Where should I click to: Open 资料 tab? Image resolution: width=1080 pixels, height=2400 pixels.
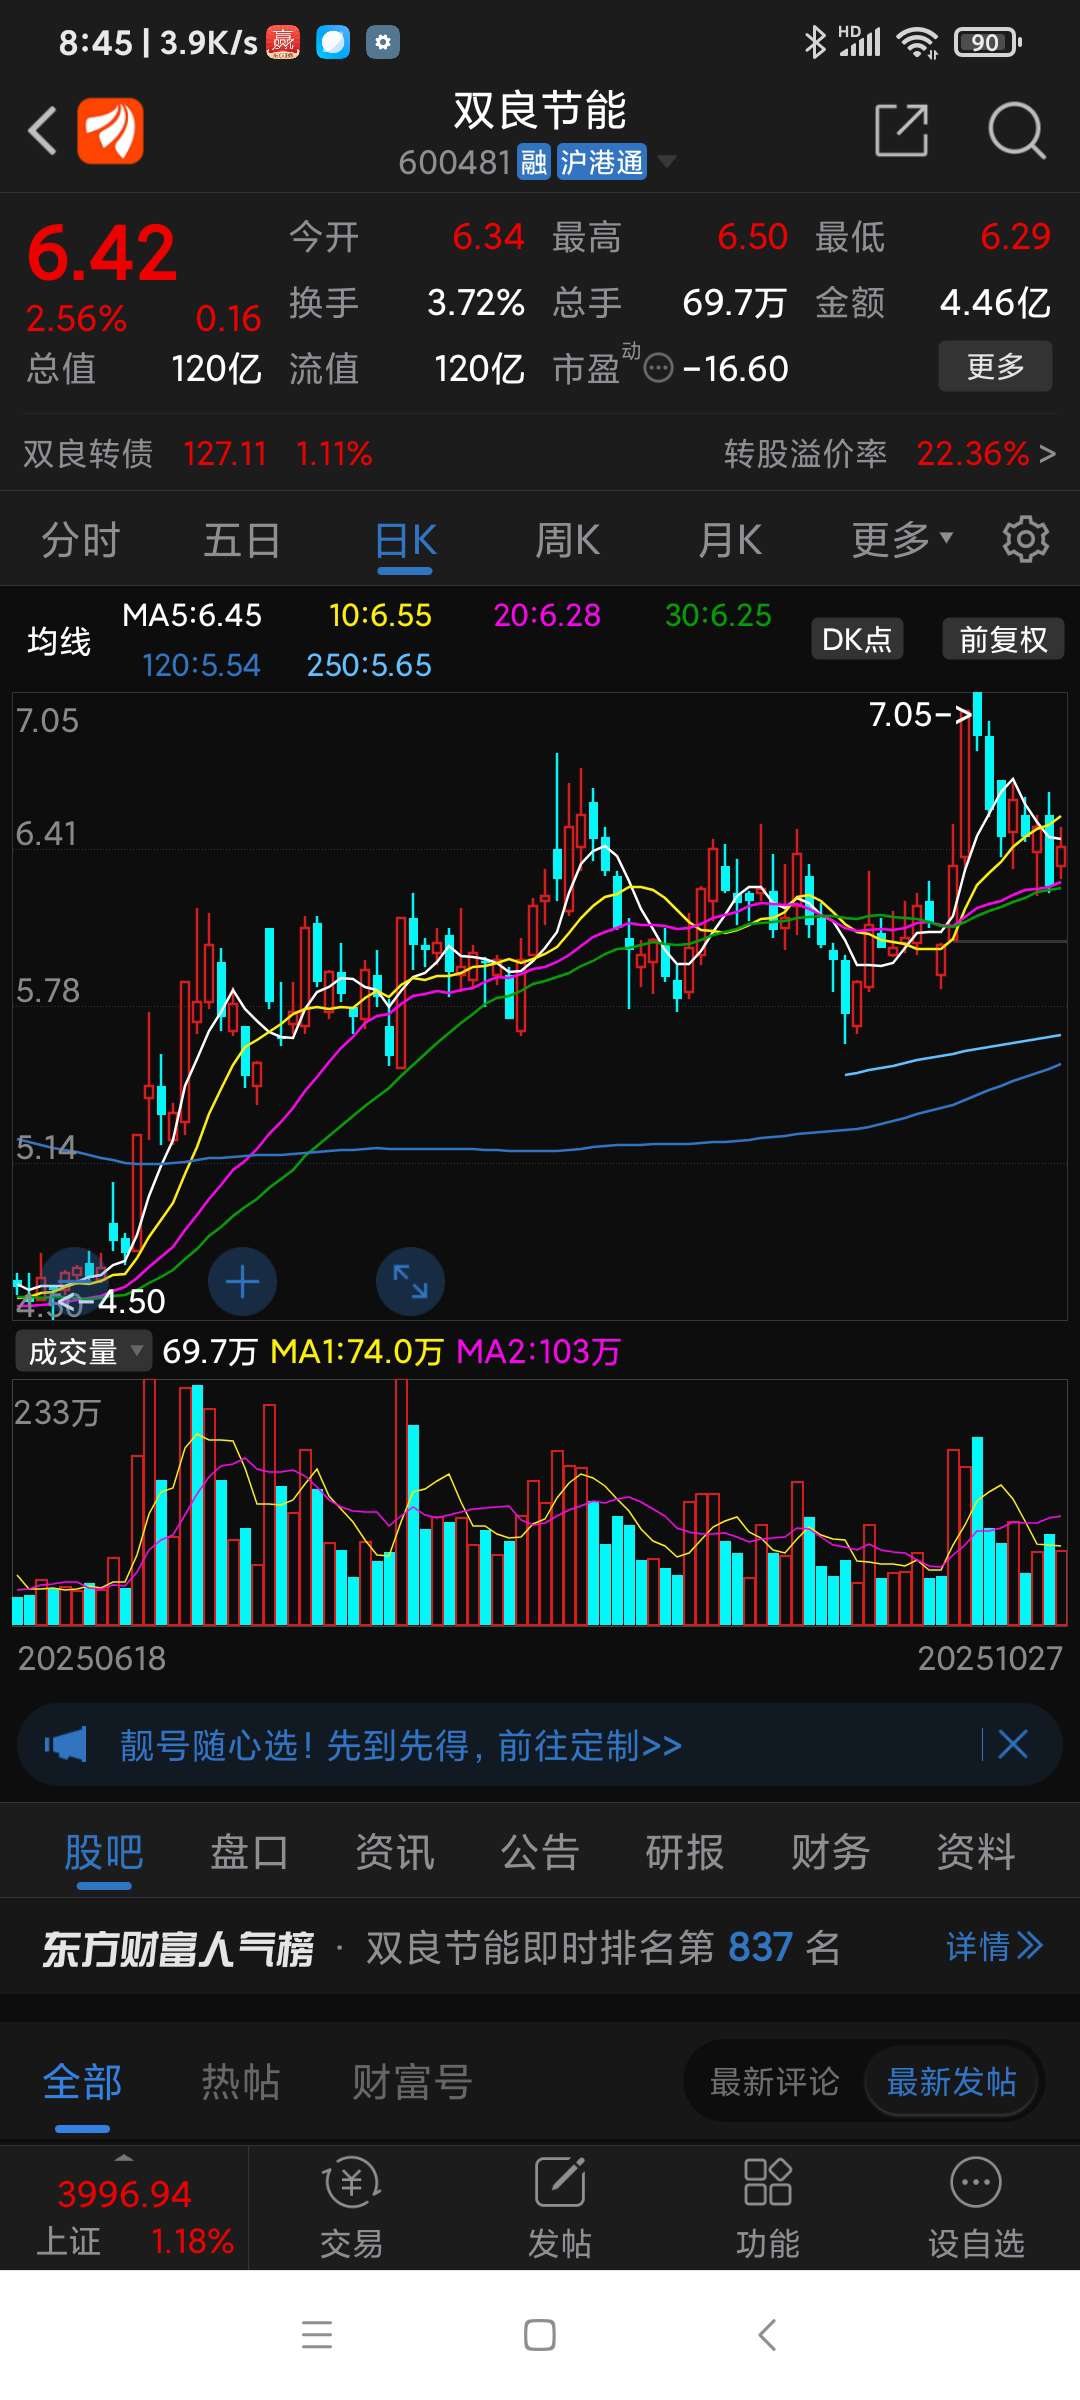(975, 1853)
